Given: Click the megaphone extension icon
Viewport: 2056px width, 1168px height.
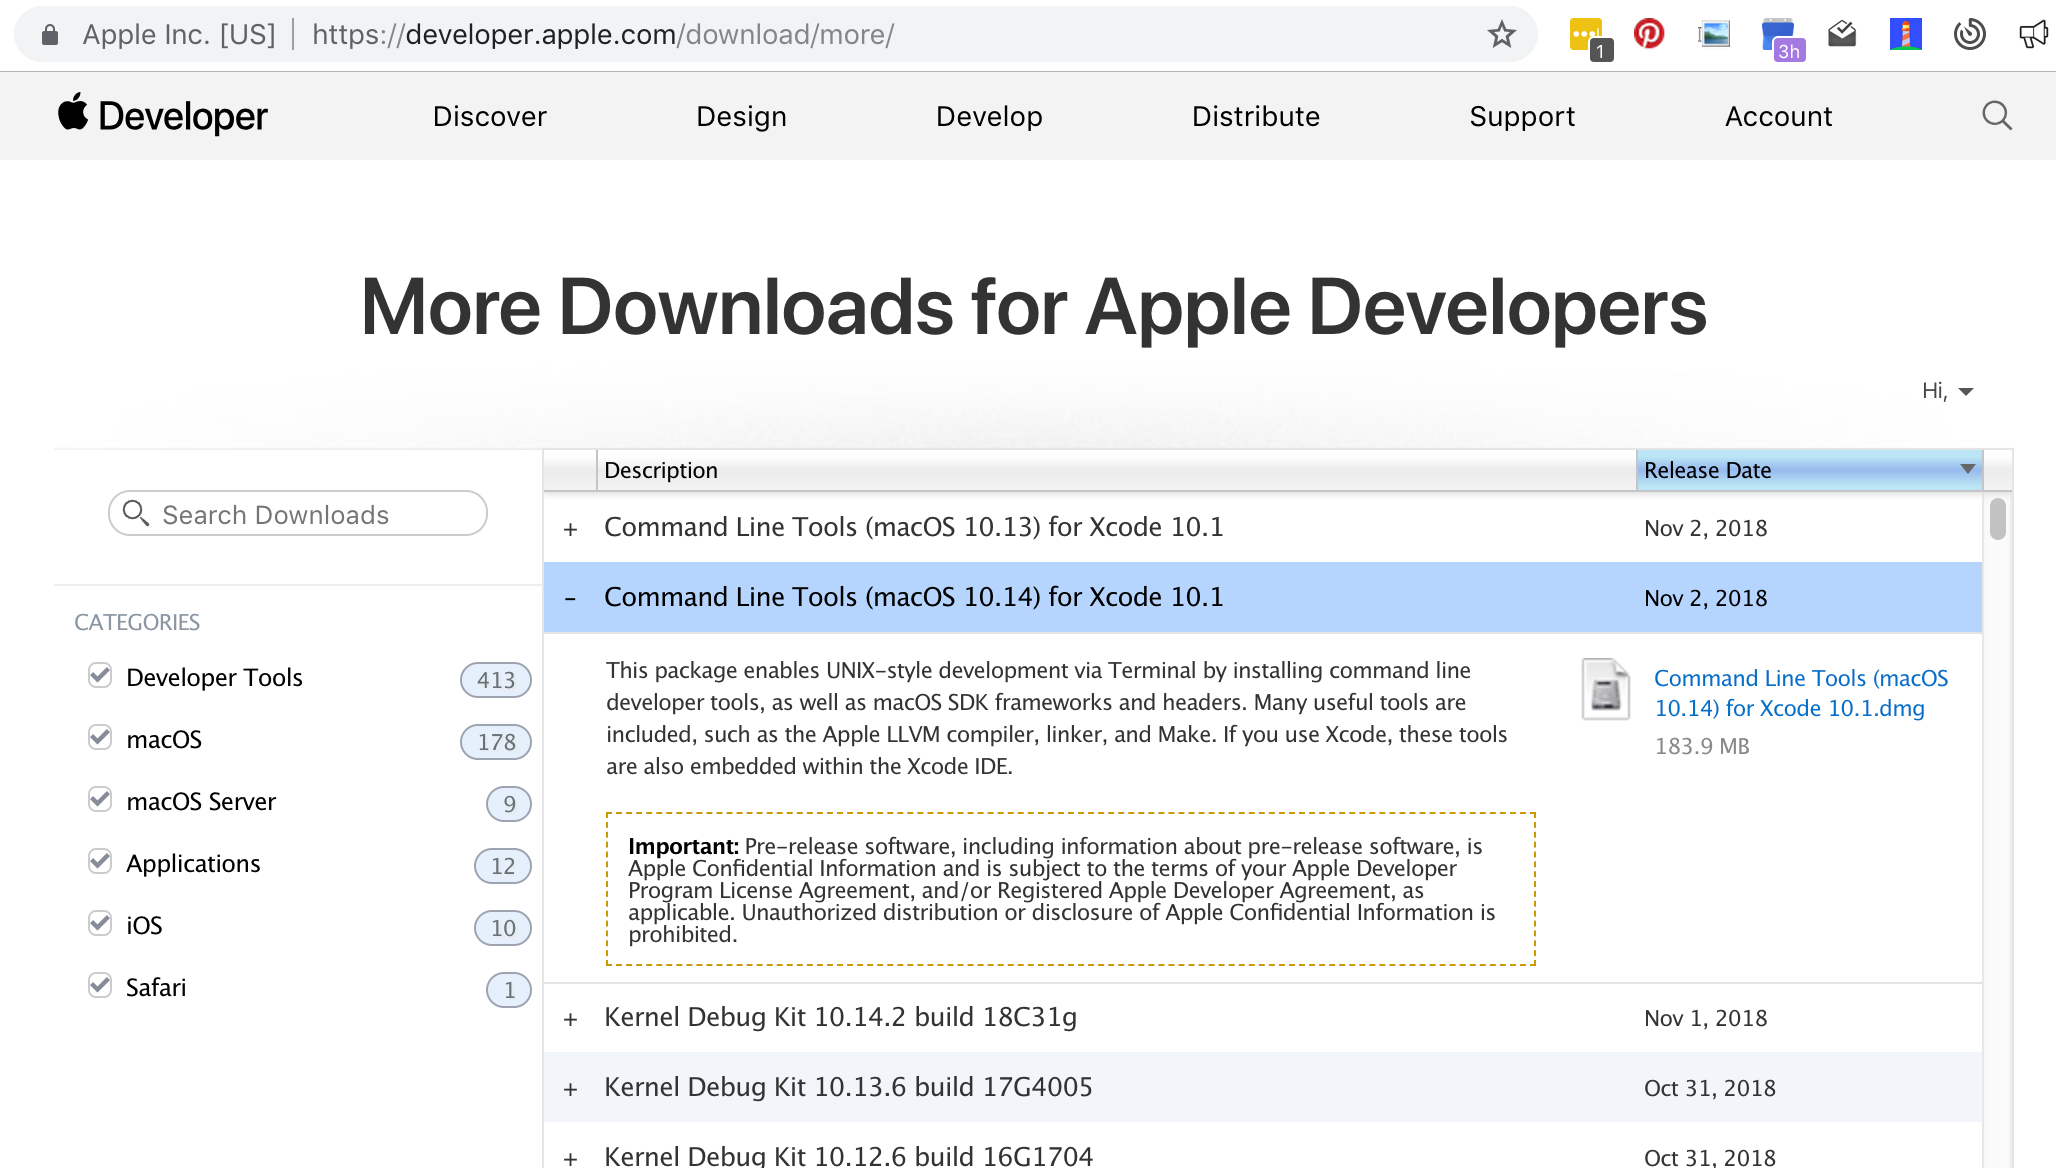Looking at the screenshot, I should [2033, 35].
